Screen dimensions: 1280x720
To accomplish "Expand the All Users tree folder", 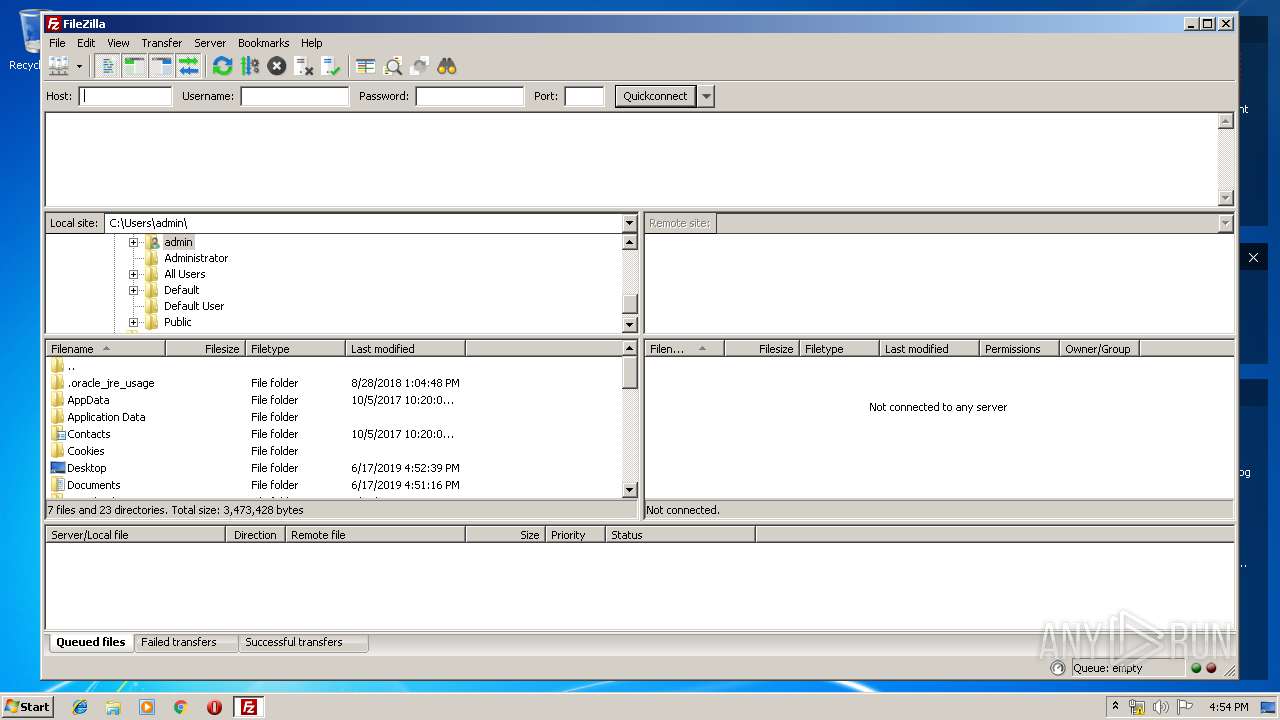I will tap(133, 274).
